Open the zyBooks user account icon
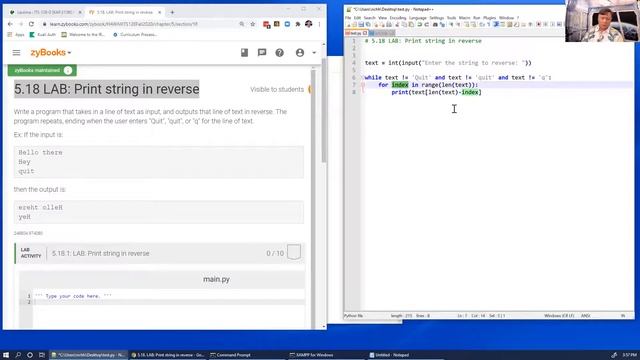The height and width of the screenshot is (360, 640). click(300, 53)
